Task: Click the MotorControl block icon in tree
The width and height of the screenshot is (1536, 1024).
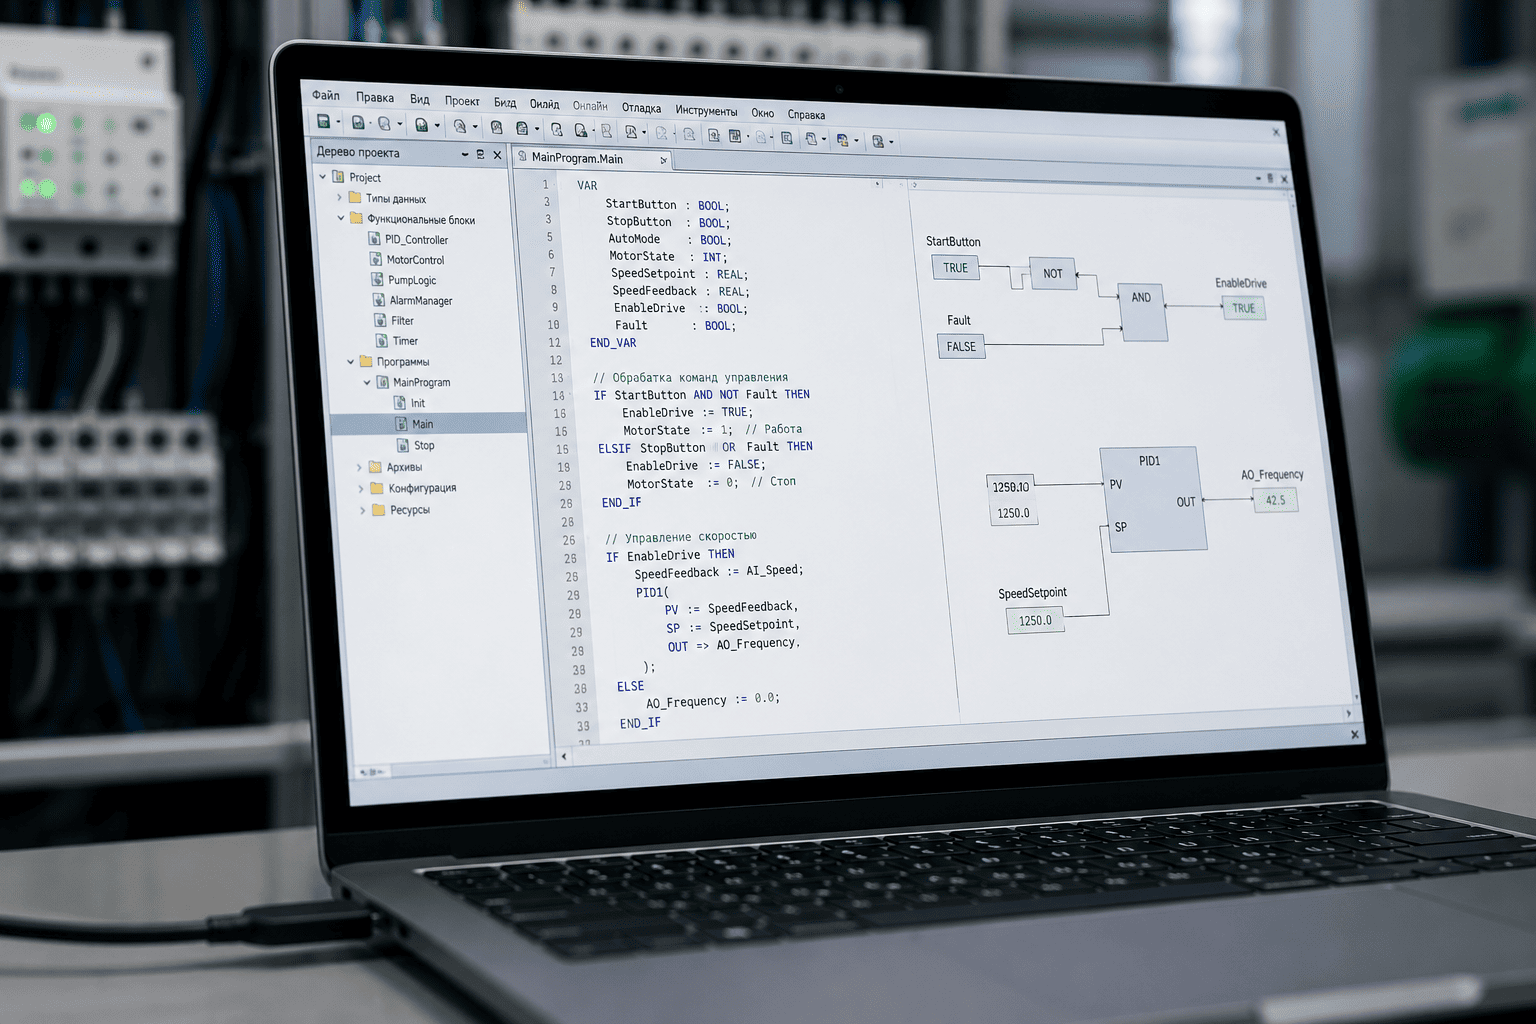Action: (x=376, y=259)
